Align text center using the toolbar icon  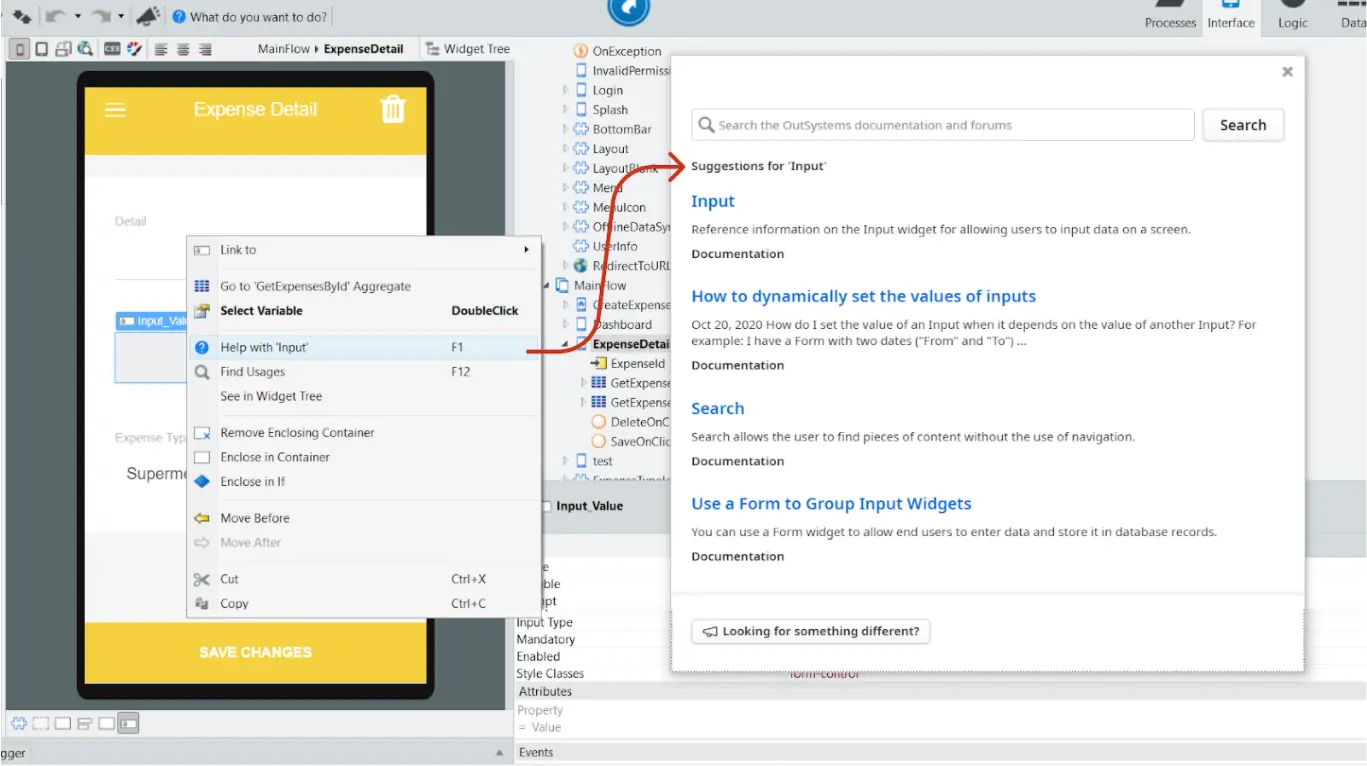[183, 49]
